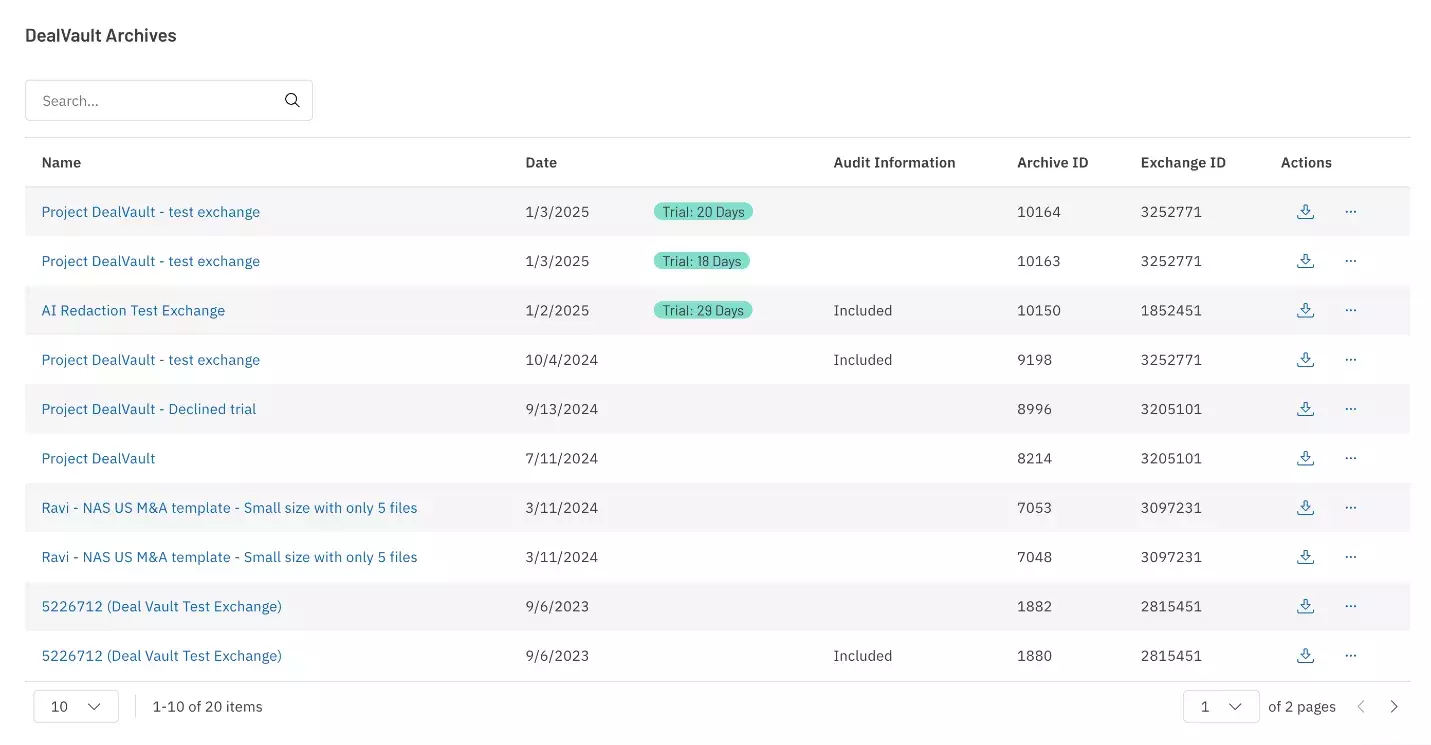Open more actions for archive 8214

(1351, 458)
